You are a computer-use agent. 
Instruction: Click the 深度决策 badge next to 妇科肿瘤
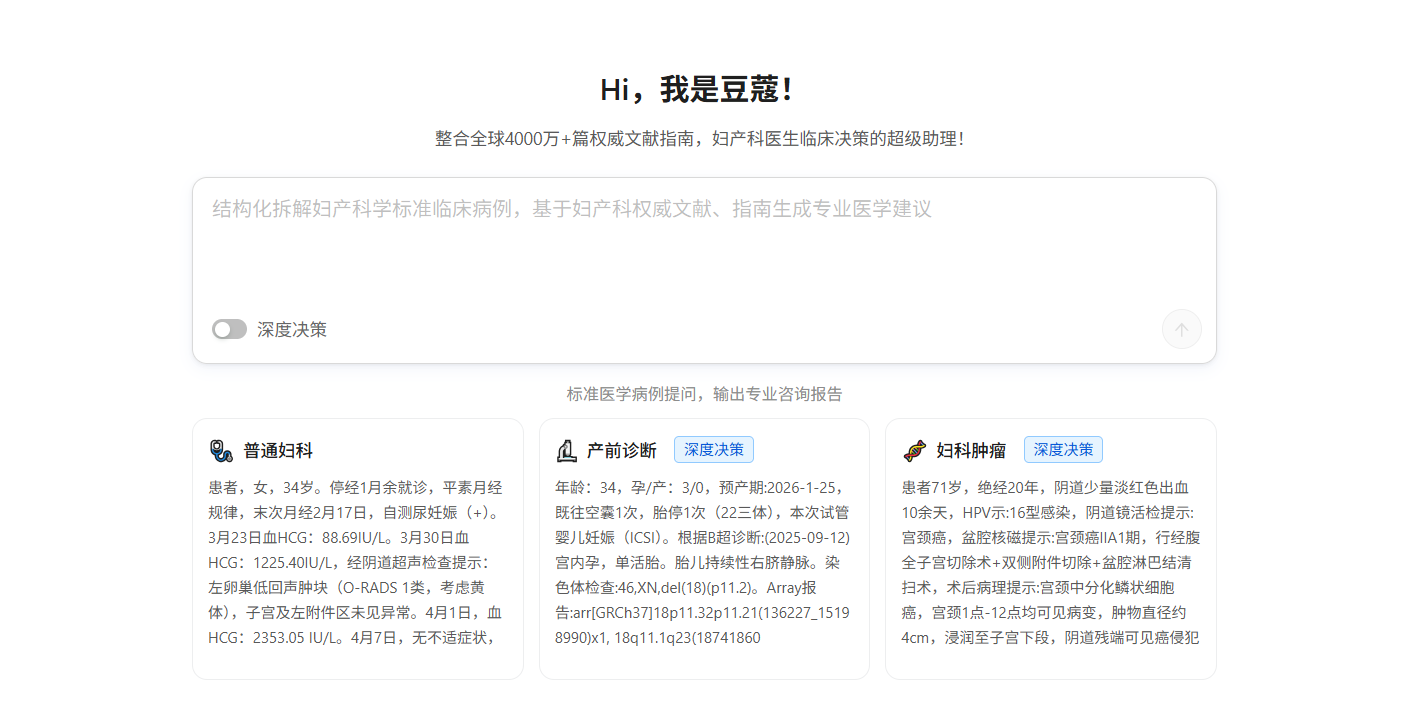pyautogui.click(x=1062, y=449)
